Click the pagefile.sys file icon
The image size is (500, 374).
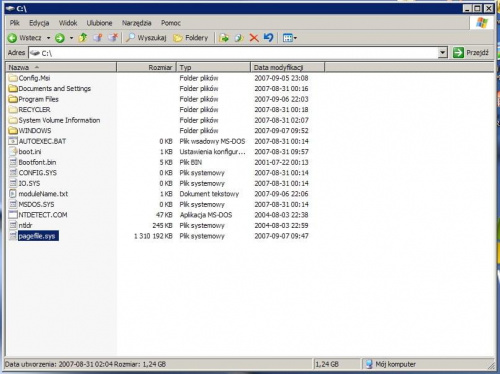coord(13,236)
